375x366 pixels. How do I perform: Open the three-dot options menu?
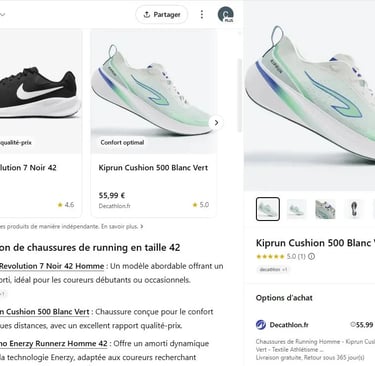202,15
